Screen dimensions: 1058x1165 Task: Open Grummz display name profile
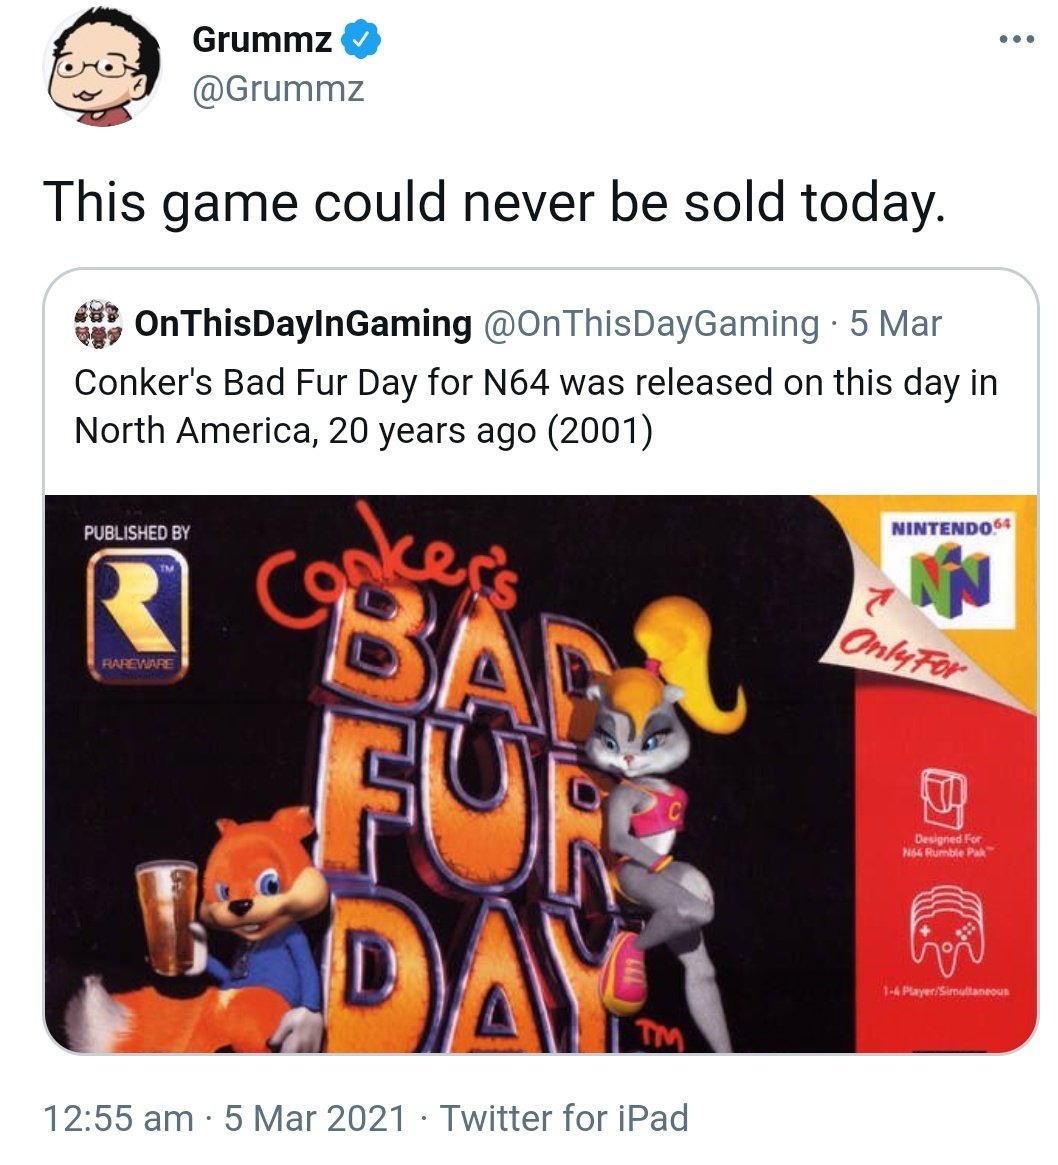click(x=262, y=39)
